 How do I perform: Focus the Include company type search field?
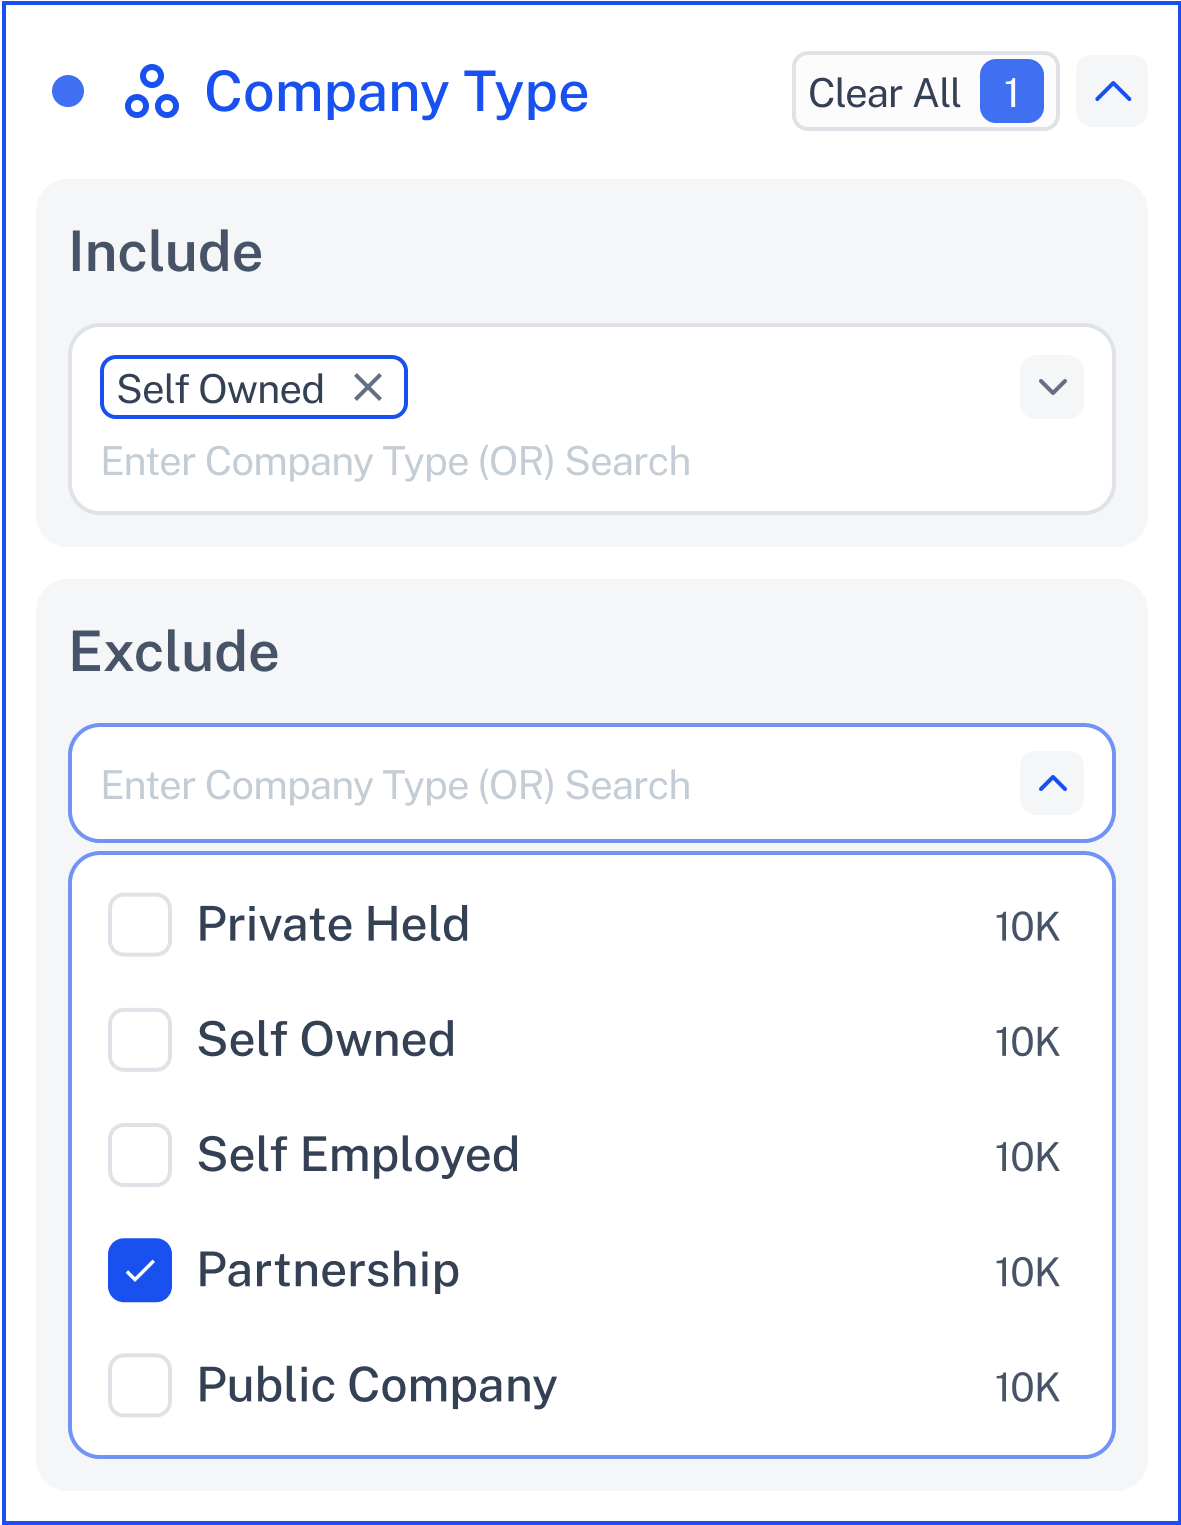(396, 462)
